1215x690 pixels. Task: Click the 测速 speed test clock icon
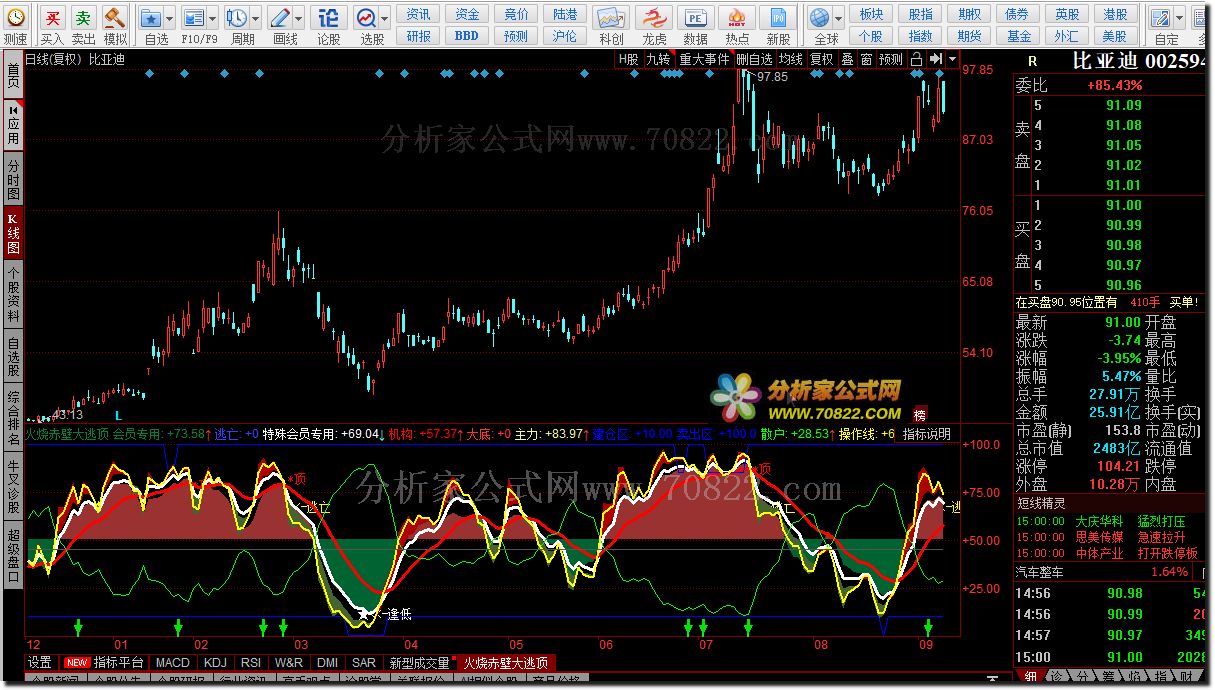pos(15,17)
